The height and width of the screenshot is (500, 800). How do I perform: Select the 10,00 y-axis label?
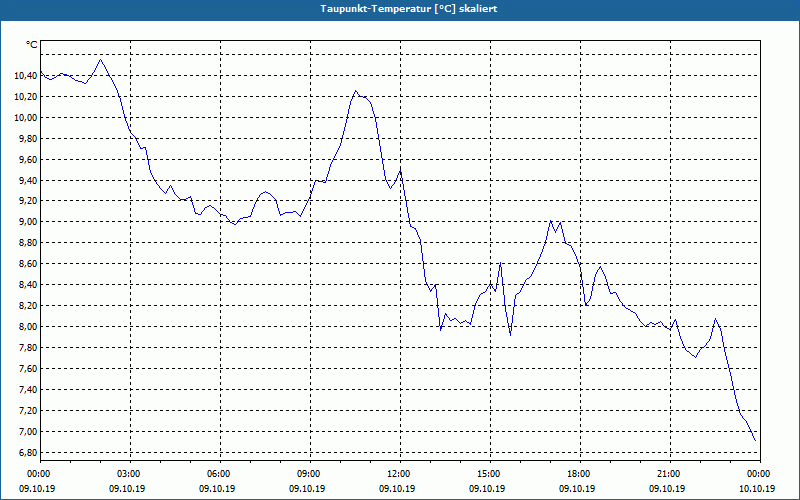pyautogui.click(x=26, y=117)
